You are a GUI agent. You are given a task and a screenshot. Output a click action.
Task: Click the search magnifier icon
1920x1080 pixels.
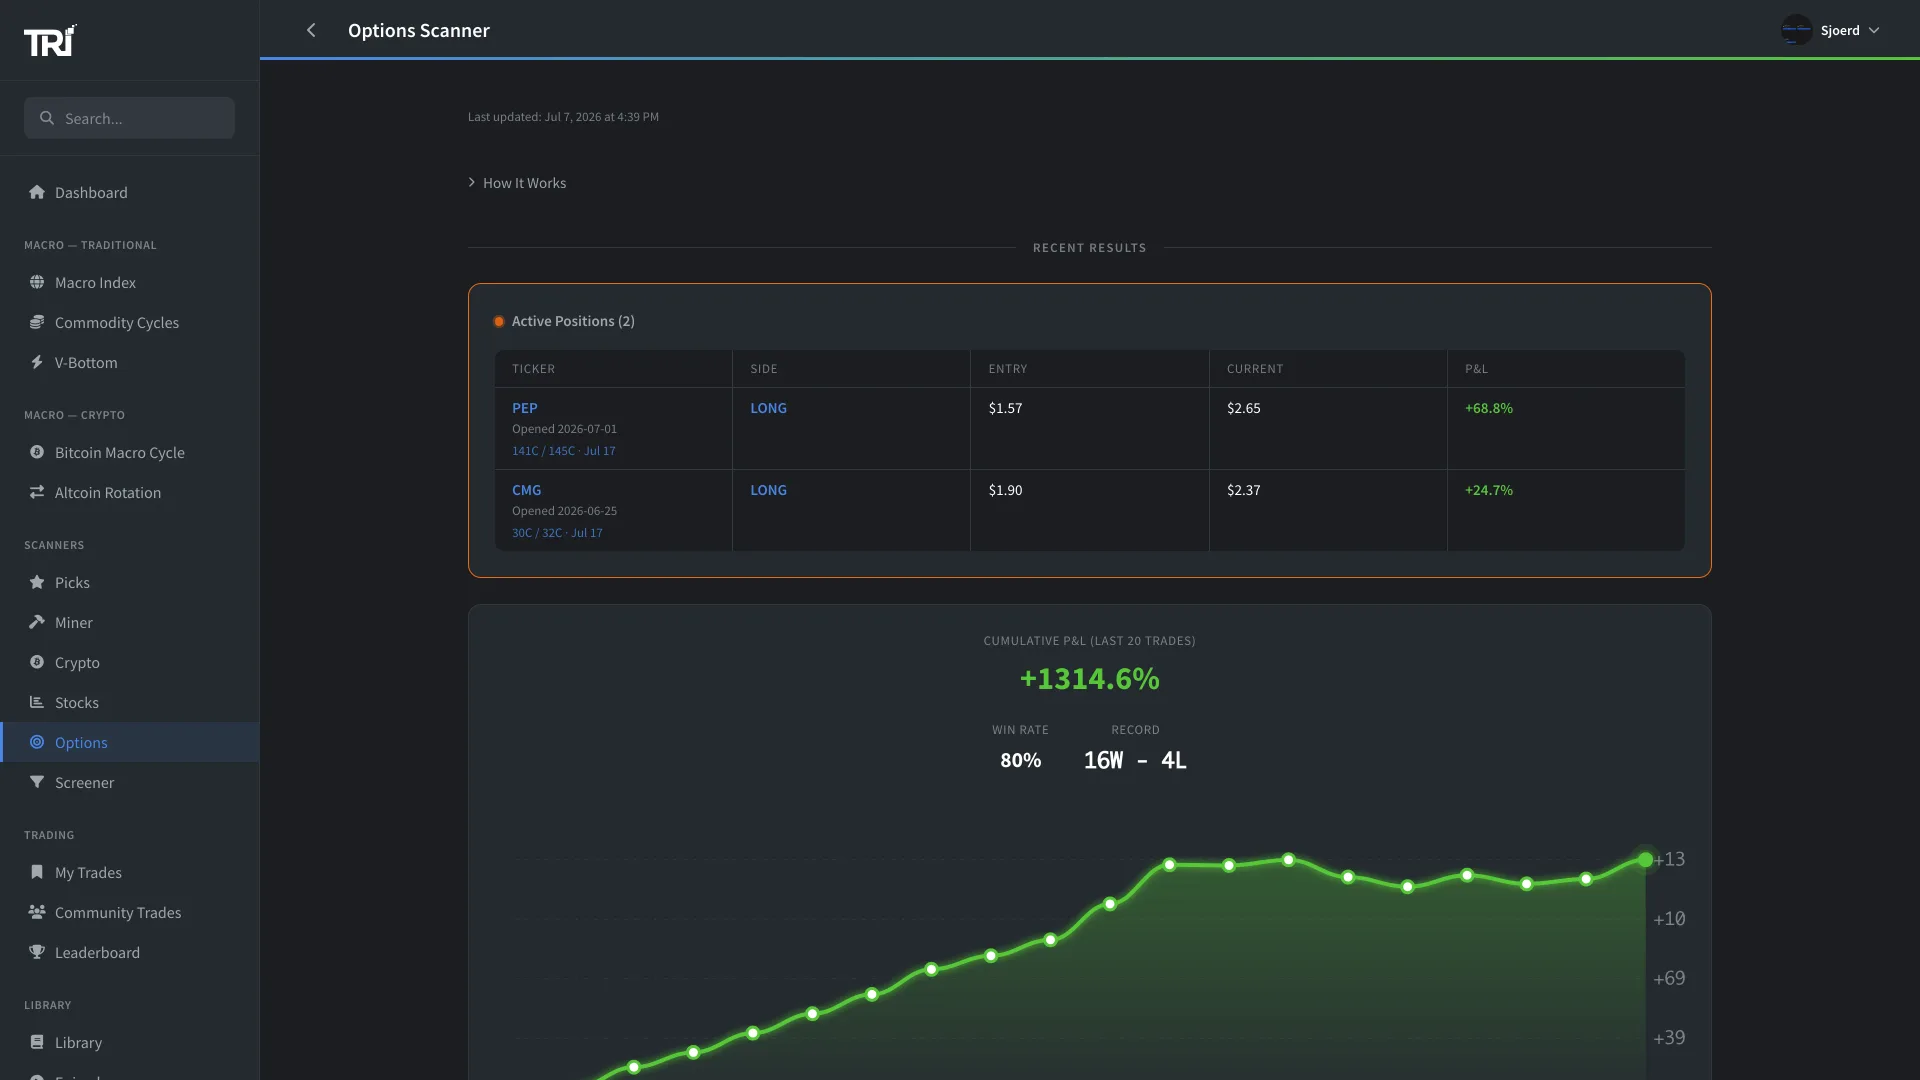(46, 118)
